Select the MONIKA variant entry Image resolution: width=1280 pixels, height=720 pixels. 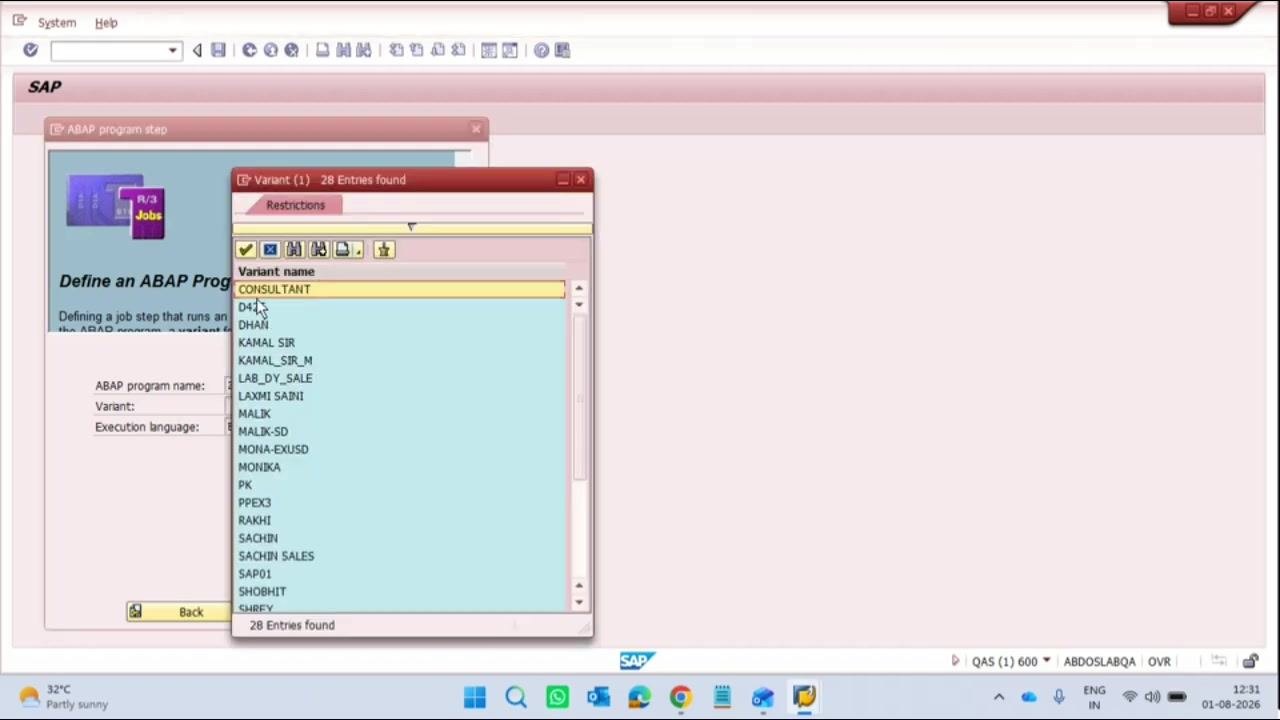point(401,467)
